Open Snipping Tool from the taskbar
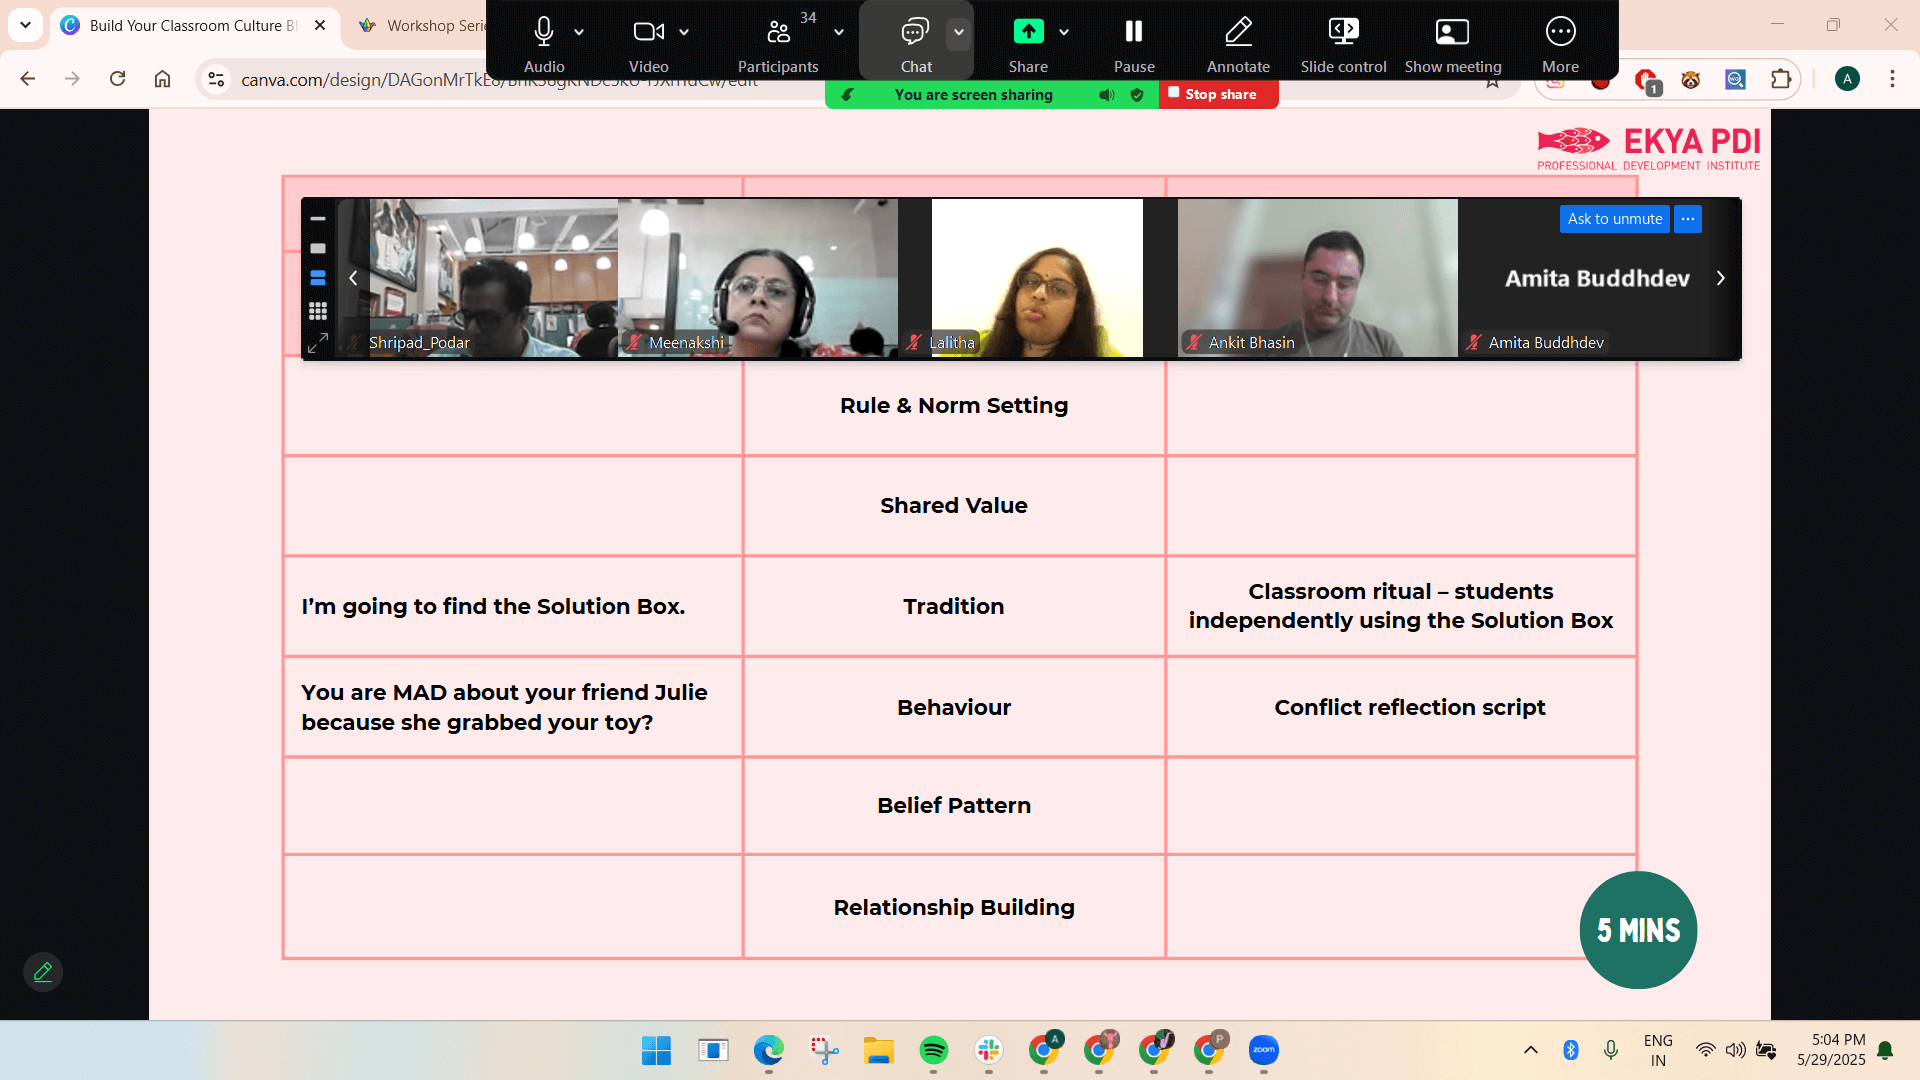The width and height of the screenshot is (1920, 1080). (823, 1050)
